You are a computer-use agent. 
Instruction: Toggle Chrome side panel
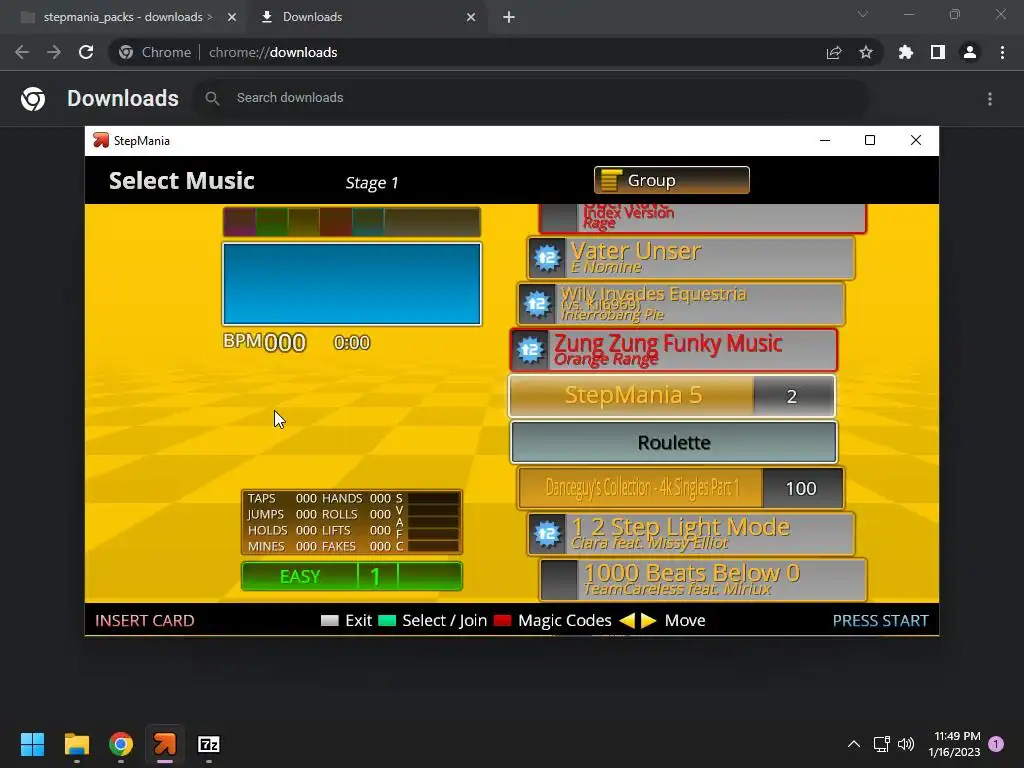coord(938,52)
